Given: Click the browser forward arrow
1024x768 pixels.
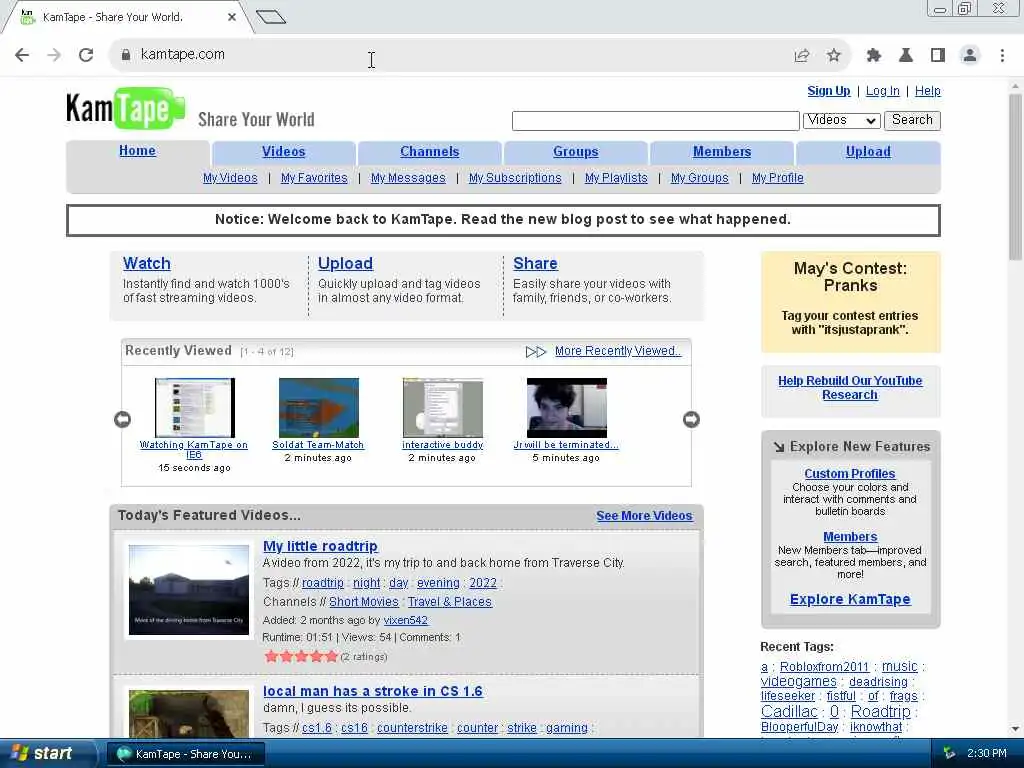Looking at the screenshot, I should (x=54, y=55).
